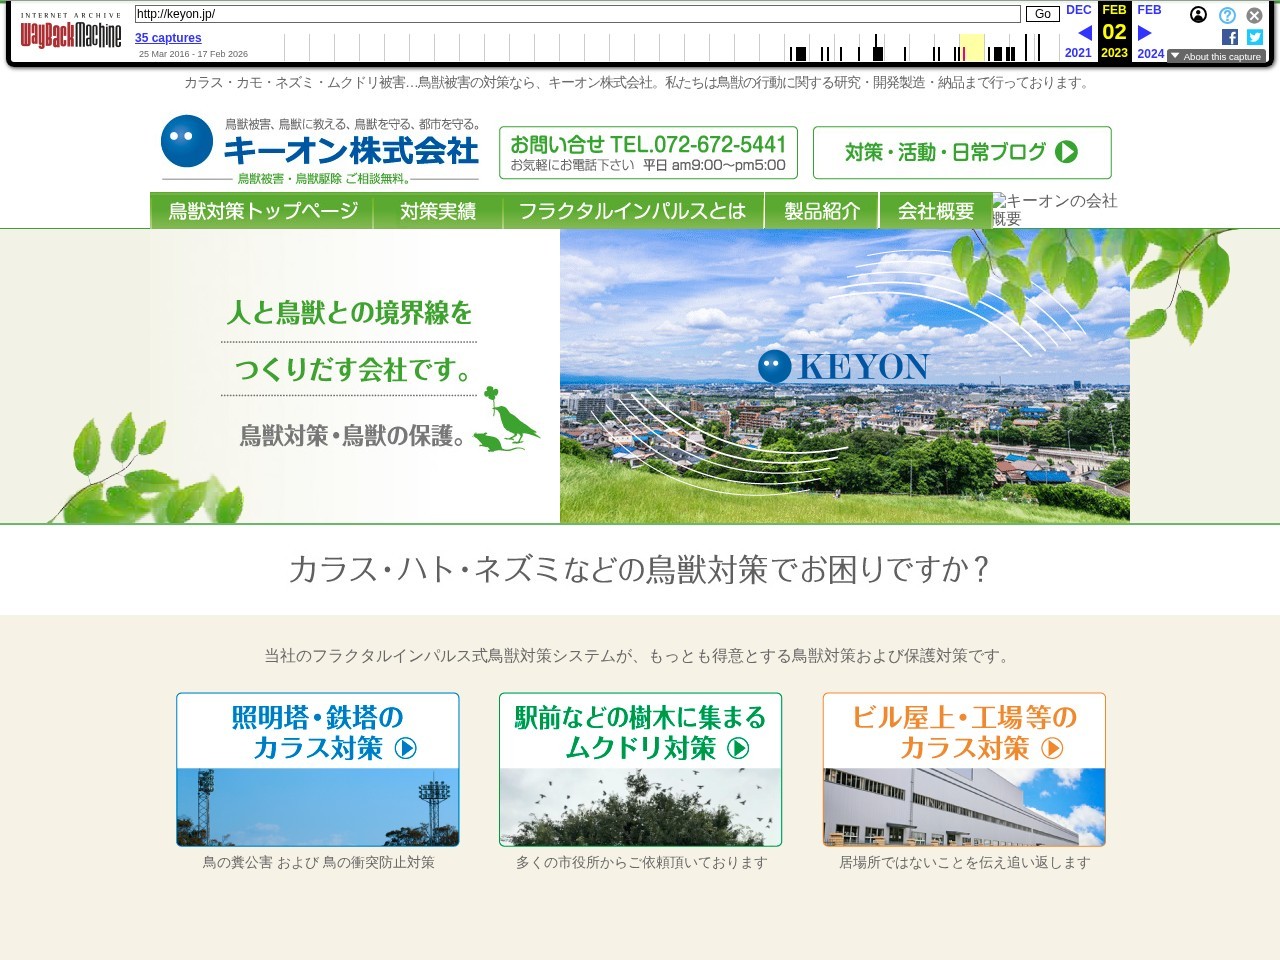Click the お問い合せ TEL contact box
This screenshot has width=1280, height=960.
coord(649,152)
